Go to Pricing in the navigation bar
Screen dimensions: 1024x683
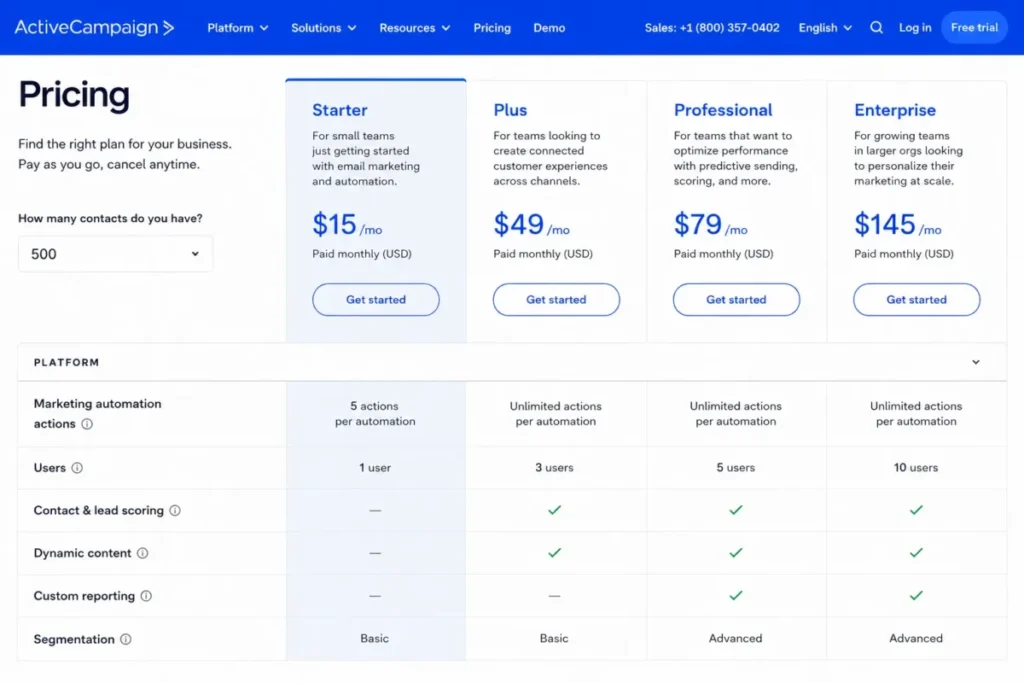(x=492, y=27)
